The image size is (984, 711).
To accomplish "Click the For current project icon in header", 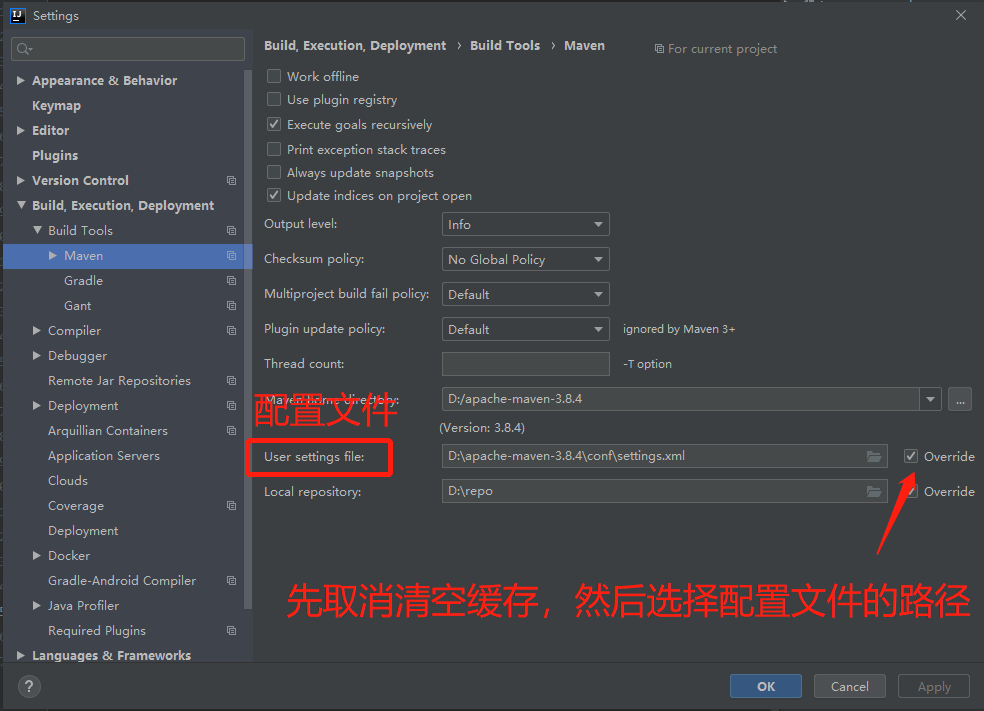I will pyautogui.click(x=659, y=49).
